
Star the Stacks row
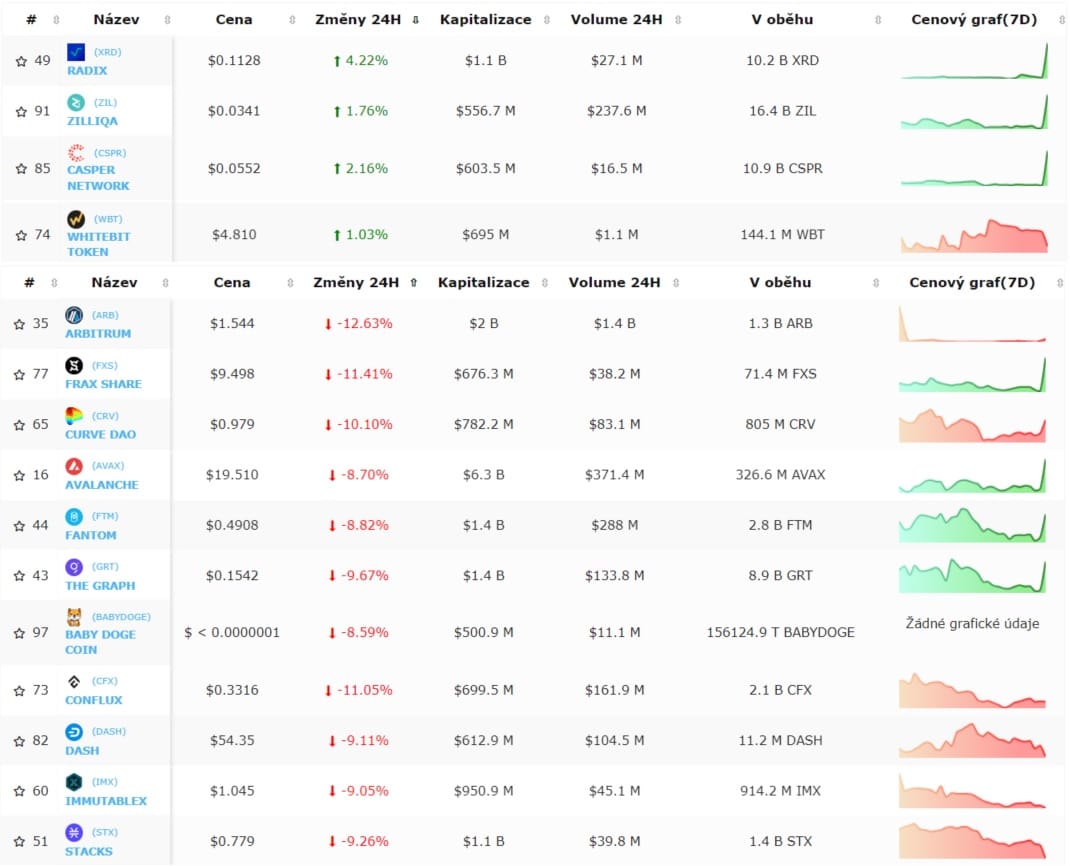[19, 842]
